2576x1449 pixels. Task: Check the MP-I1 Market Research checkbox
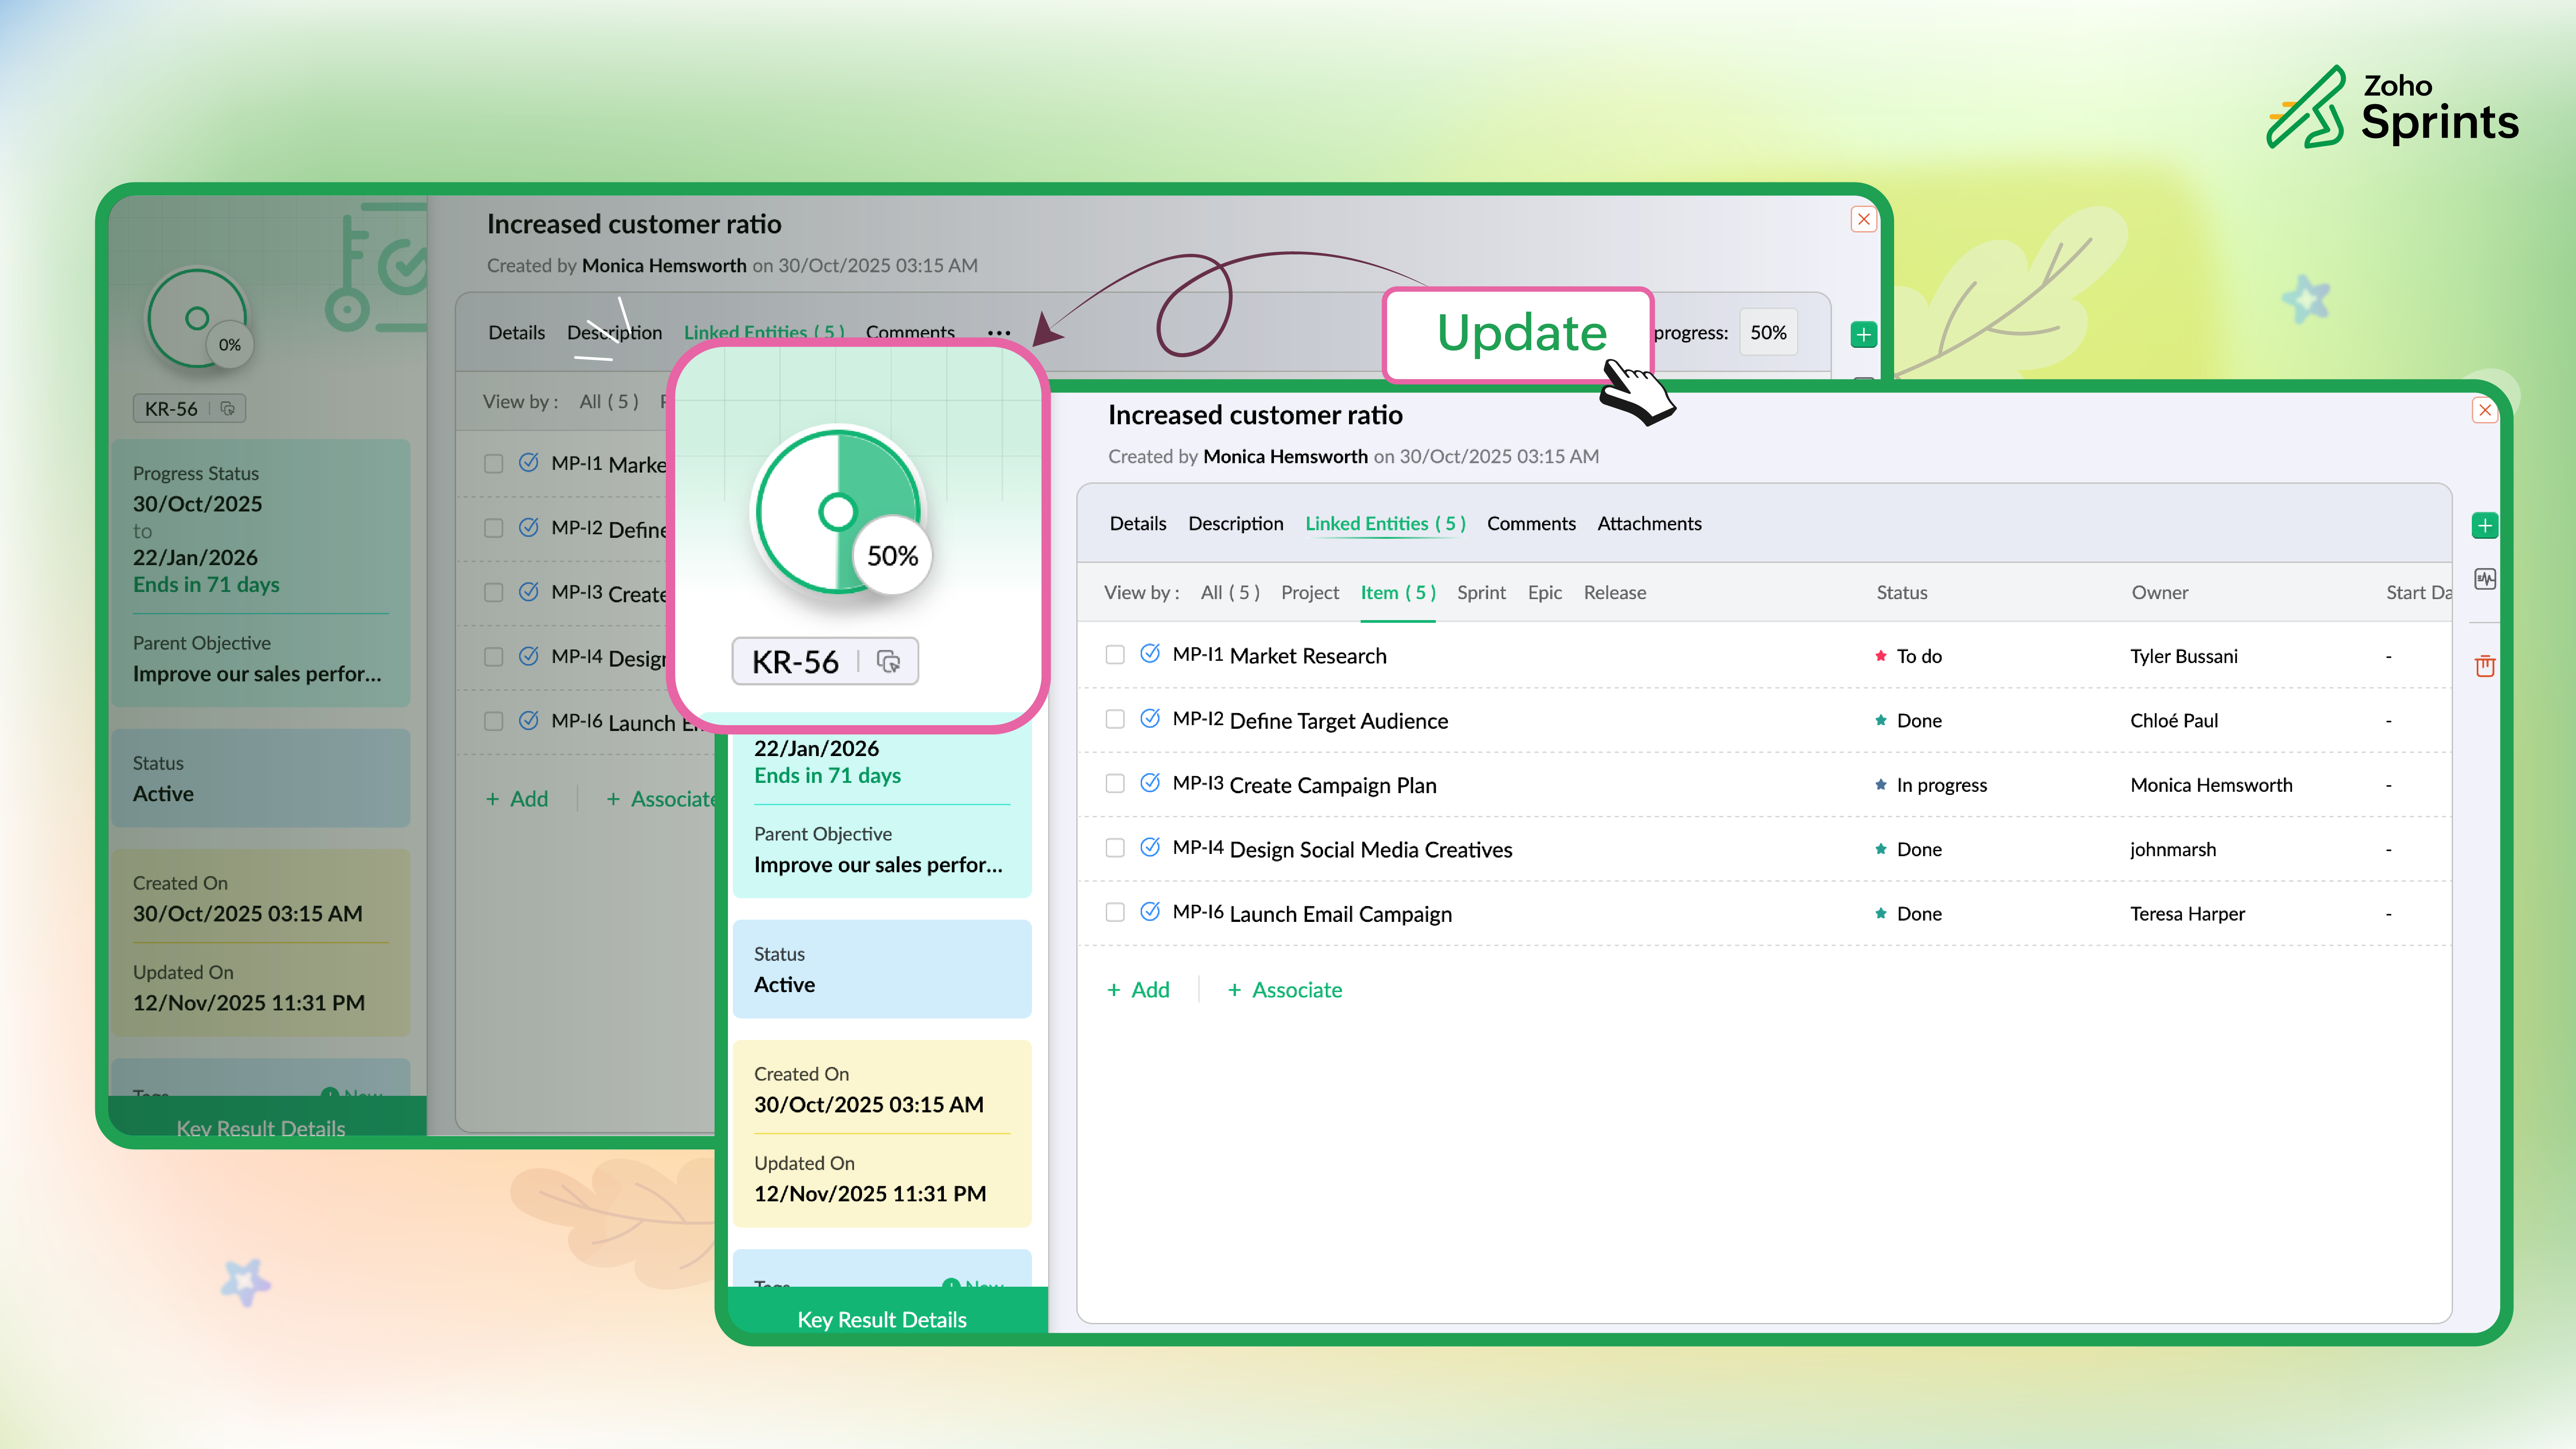1115,655
